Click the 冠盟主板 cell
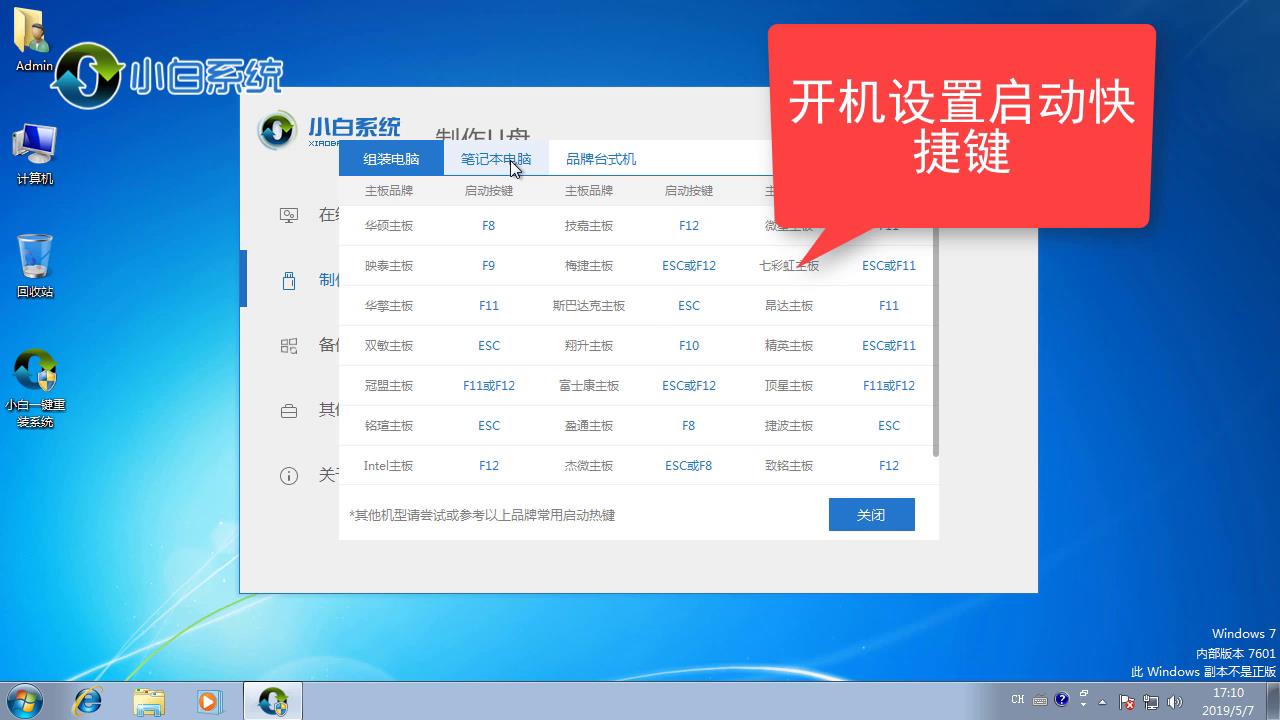1280x720 pixels. click(x=389, y=385)
